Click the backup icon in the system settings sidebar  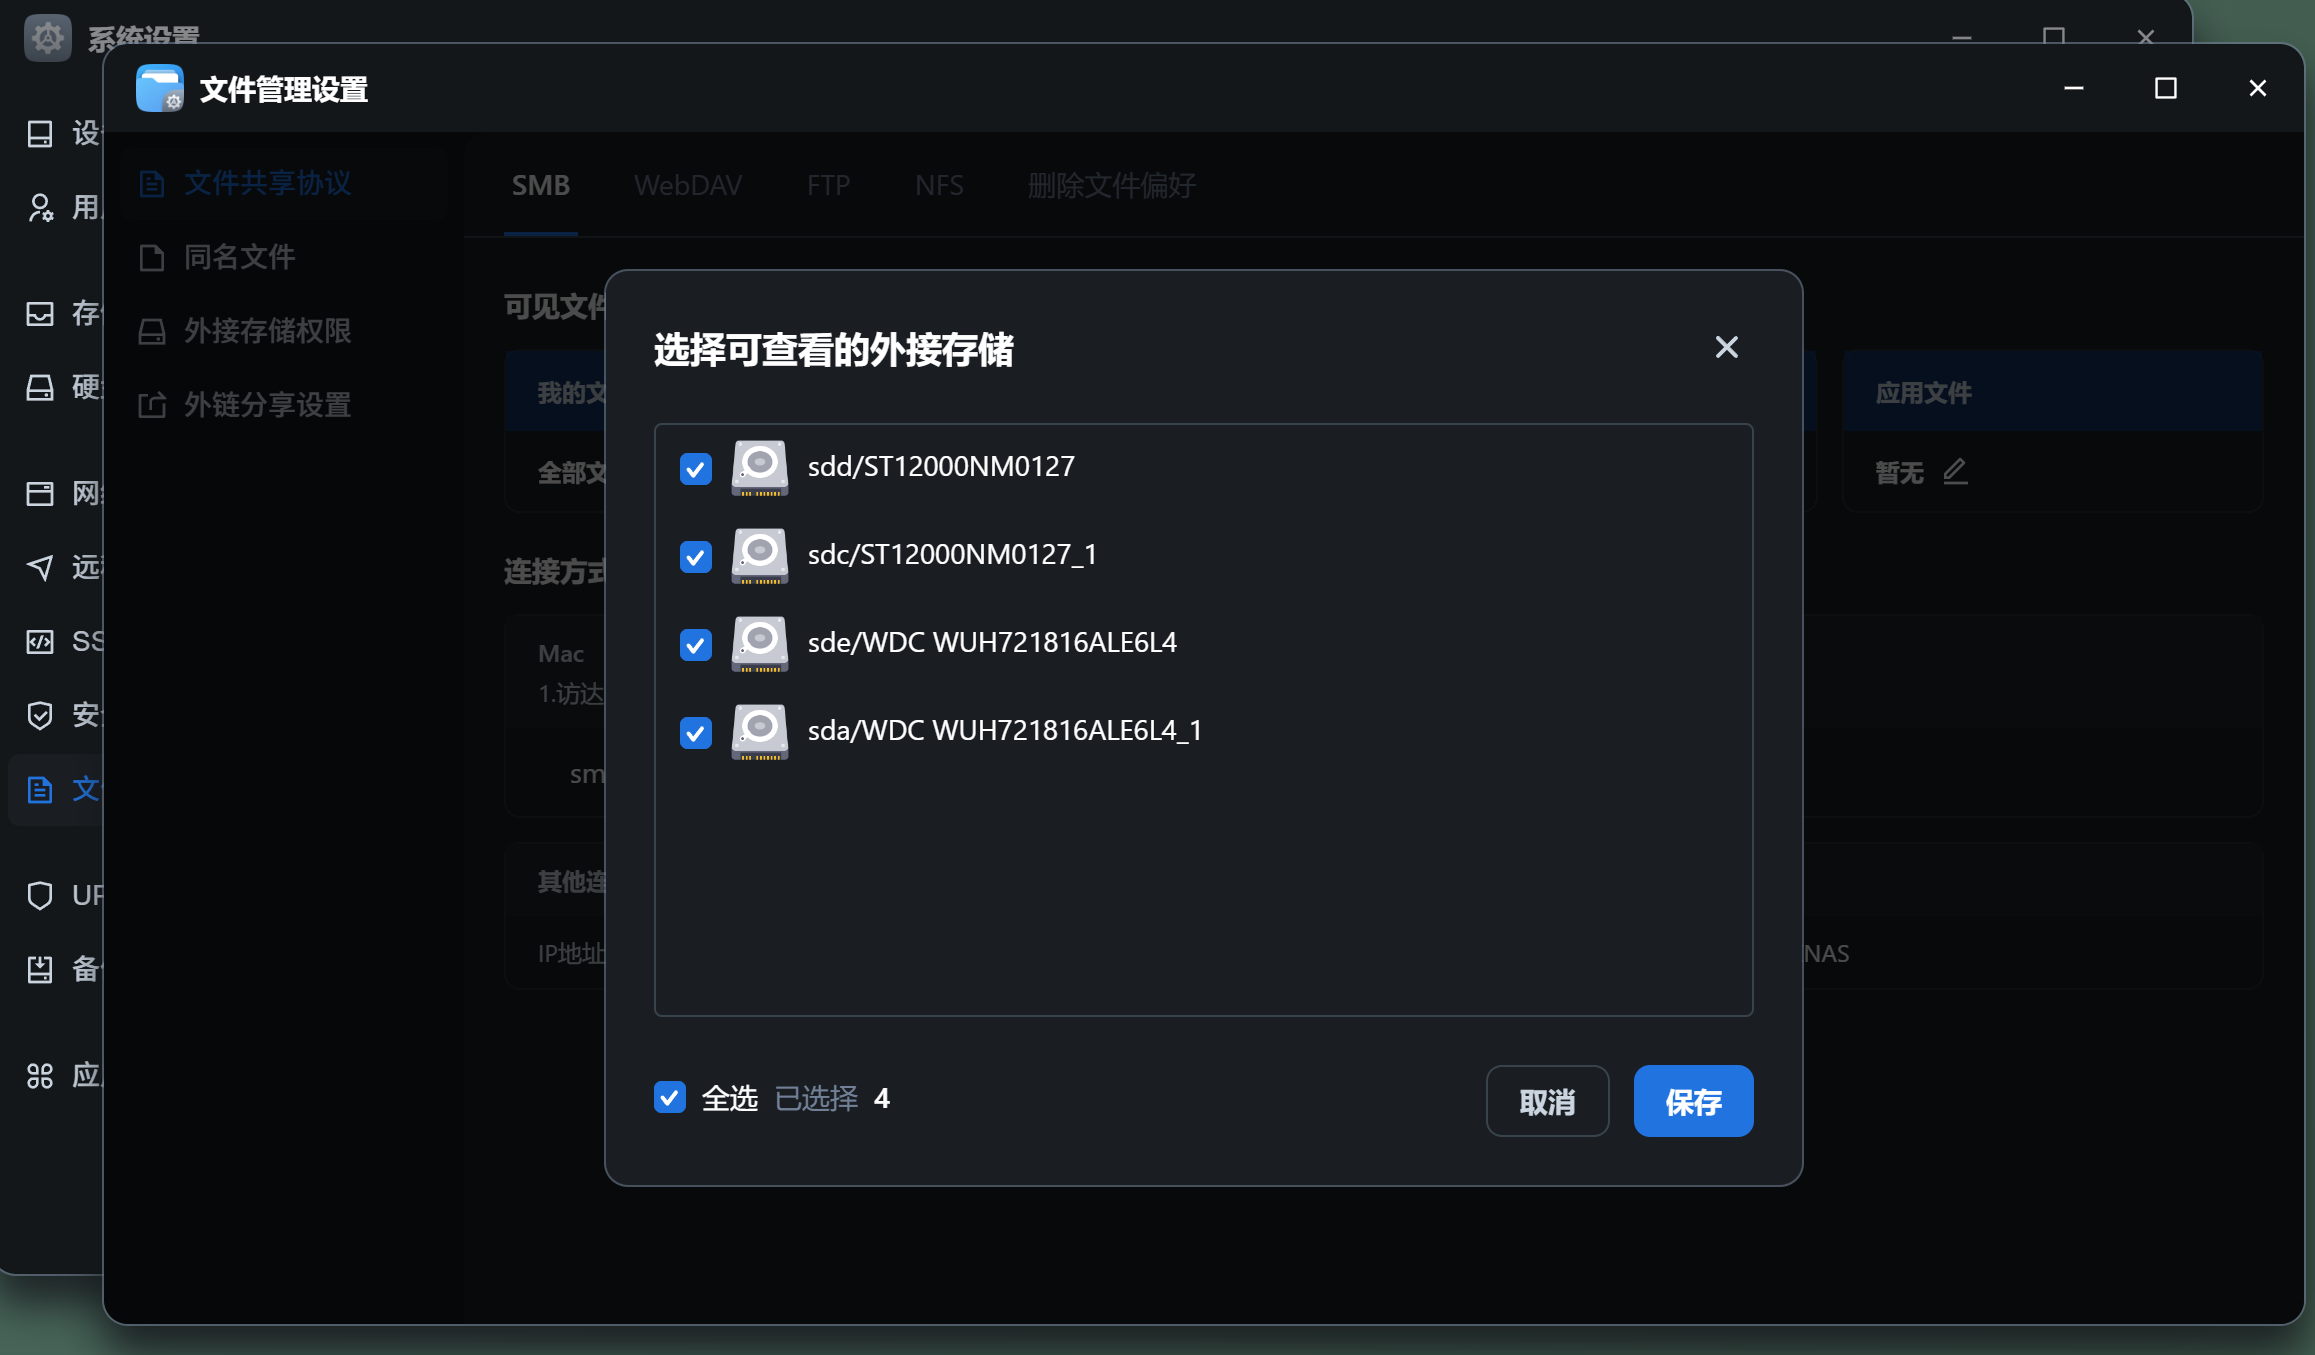(x=40, y=970)
